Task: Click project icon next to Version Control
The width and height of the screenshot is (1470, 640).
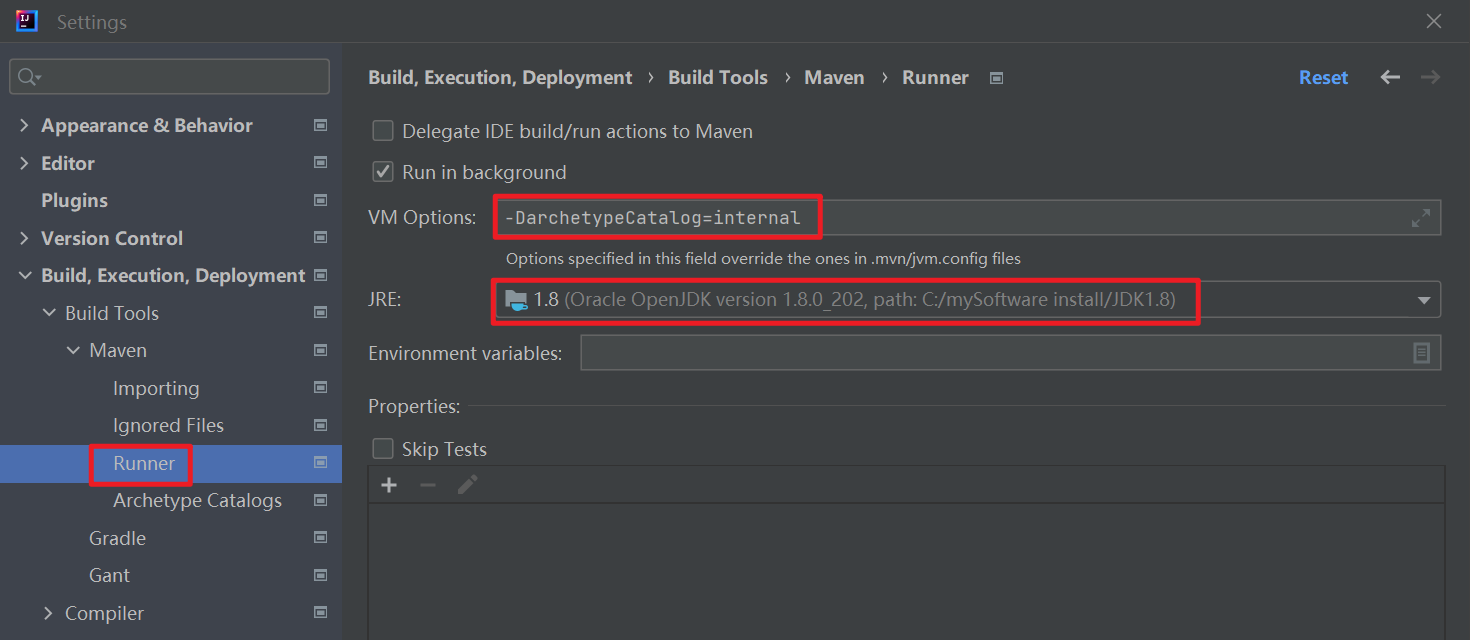Action: (x=320, y=238)
